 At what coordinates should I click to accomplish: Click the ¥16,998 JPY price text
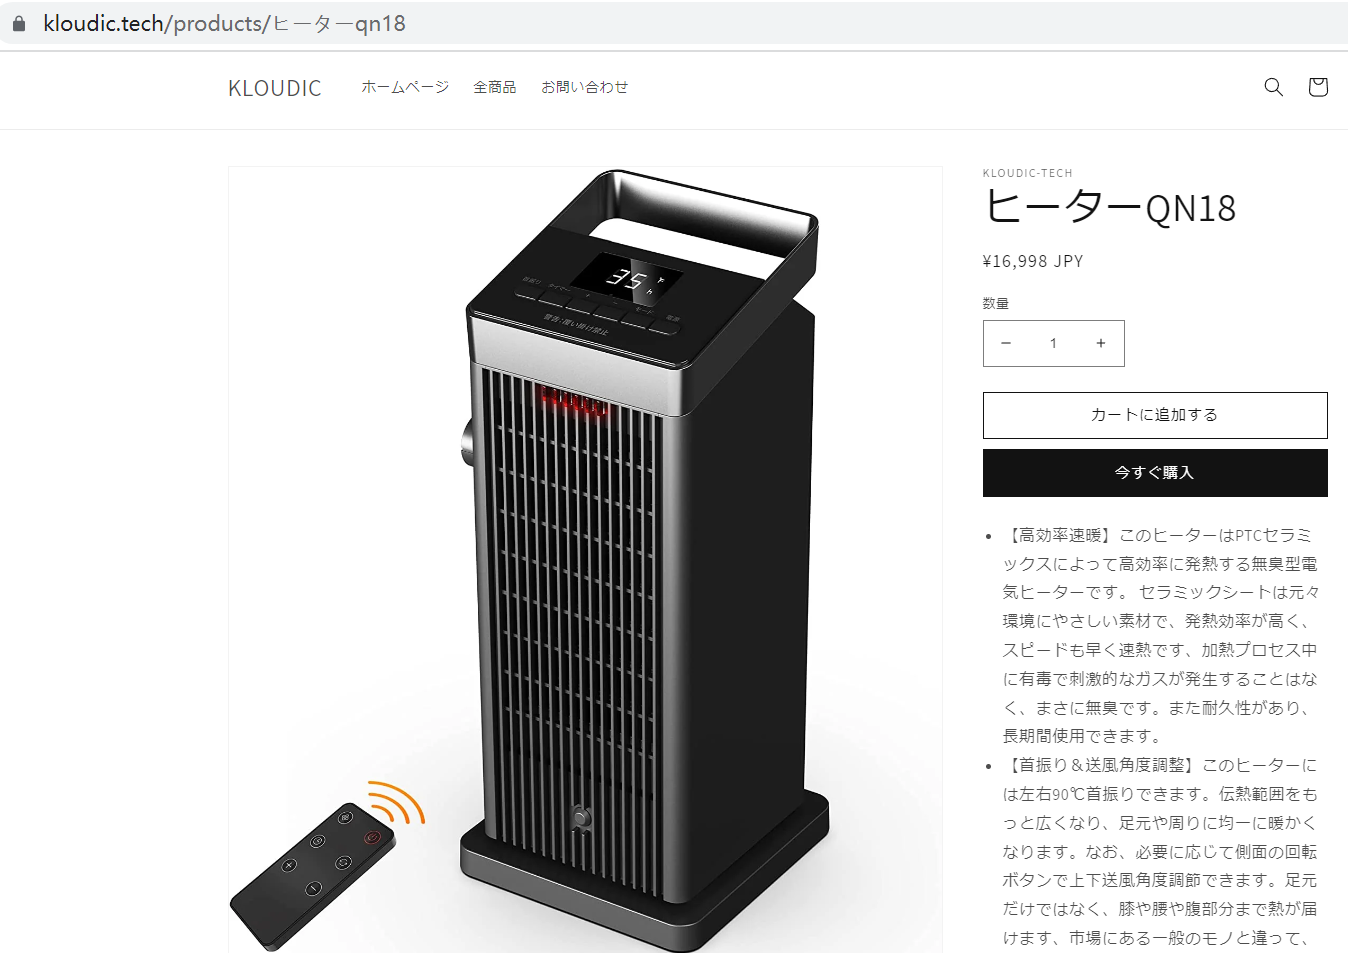point(1033,261)
